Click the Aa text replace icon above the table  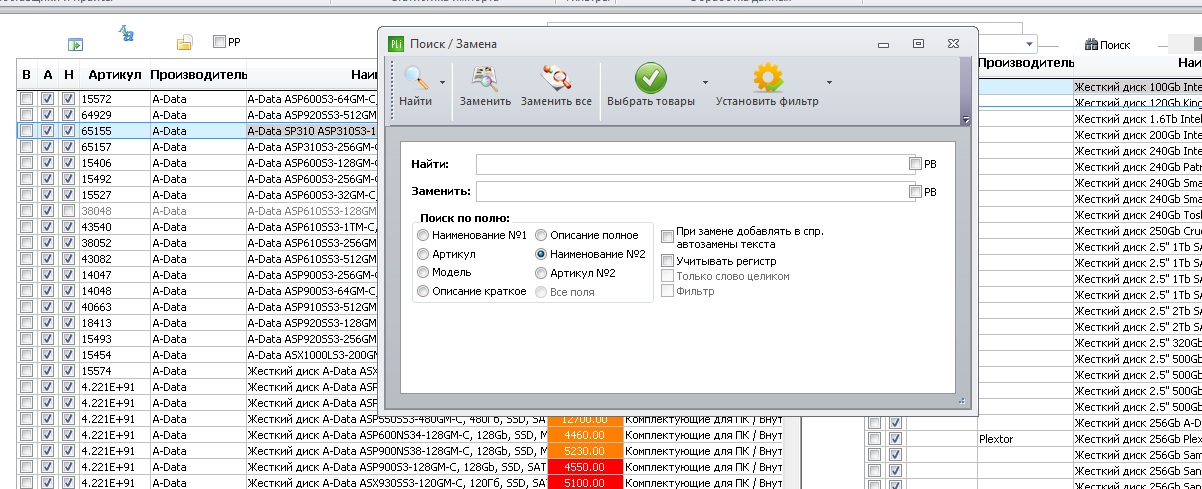[126, 34]
